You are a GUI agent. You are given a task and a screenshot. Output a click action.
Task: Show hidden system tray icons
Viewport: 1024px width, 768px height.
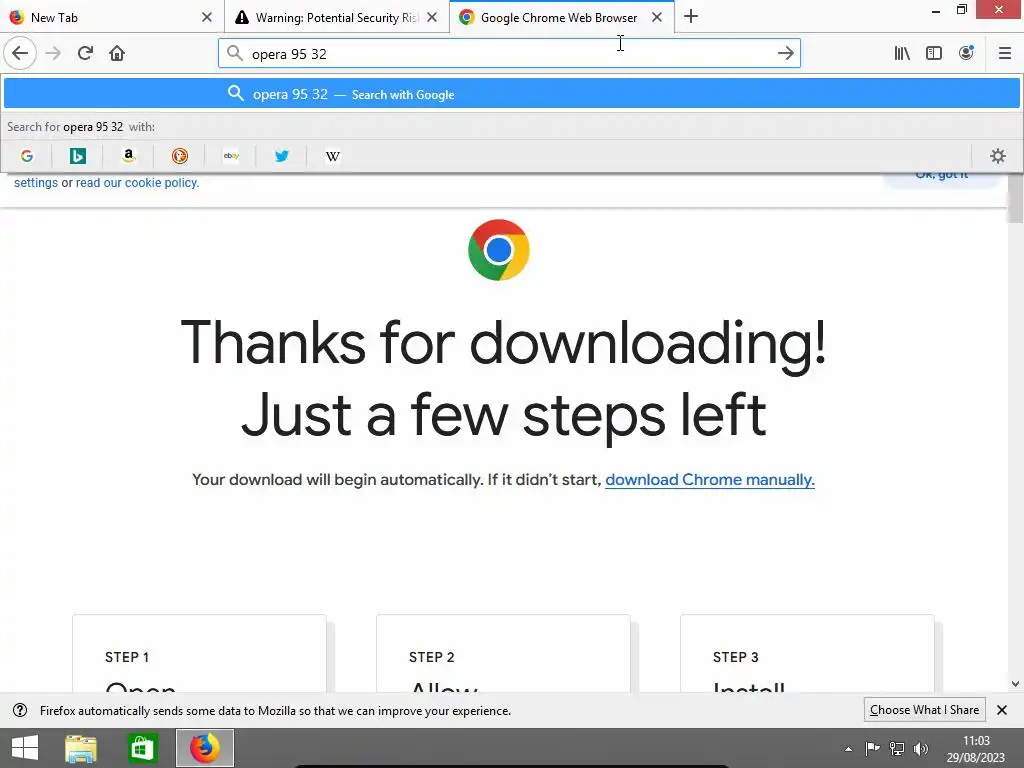click(848, 748)
